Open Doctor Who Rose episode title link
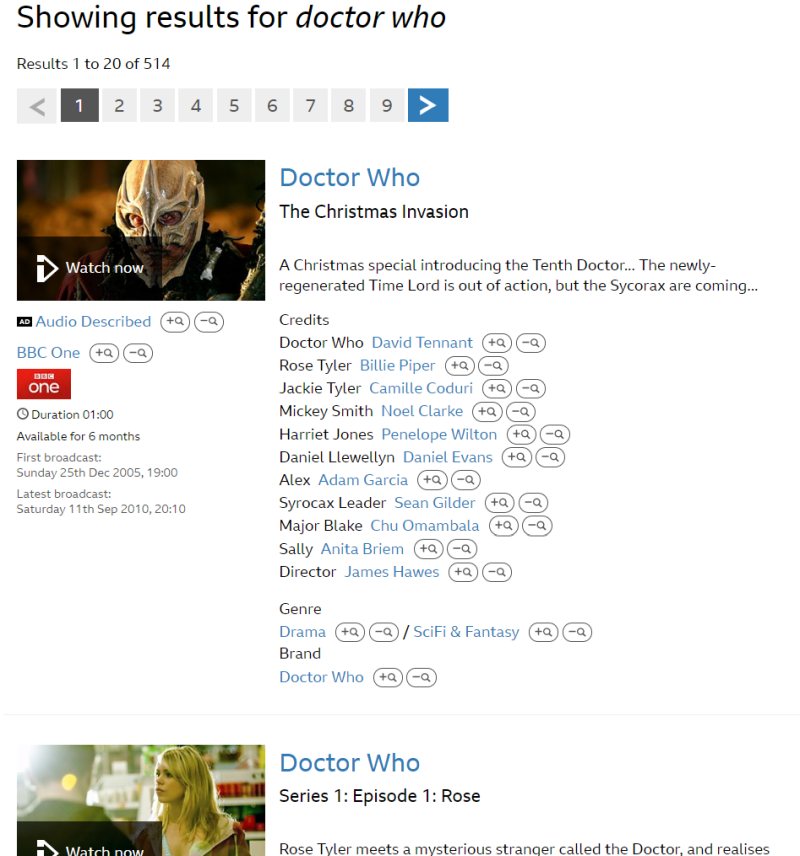The width and height of the screenshot is (800, 856). point(349,763)
